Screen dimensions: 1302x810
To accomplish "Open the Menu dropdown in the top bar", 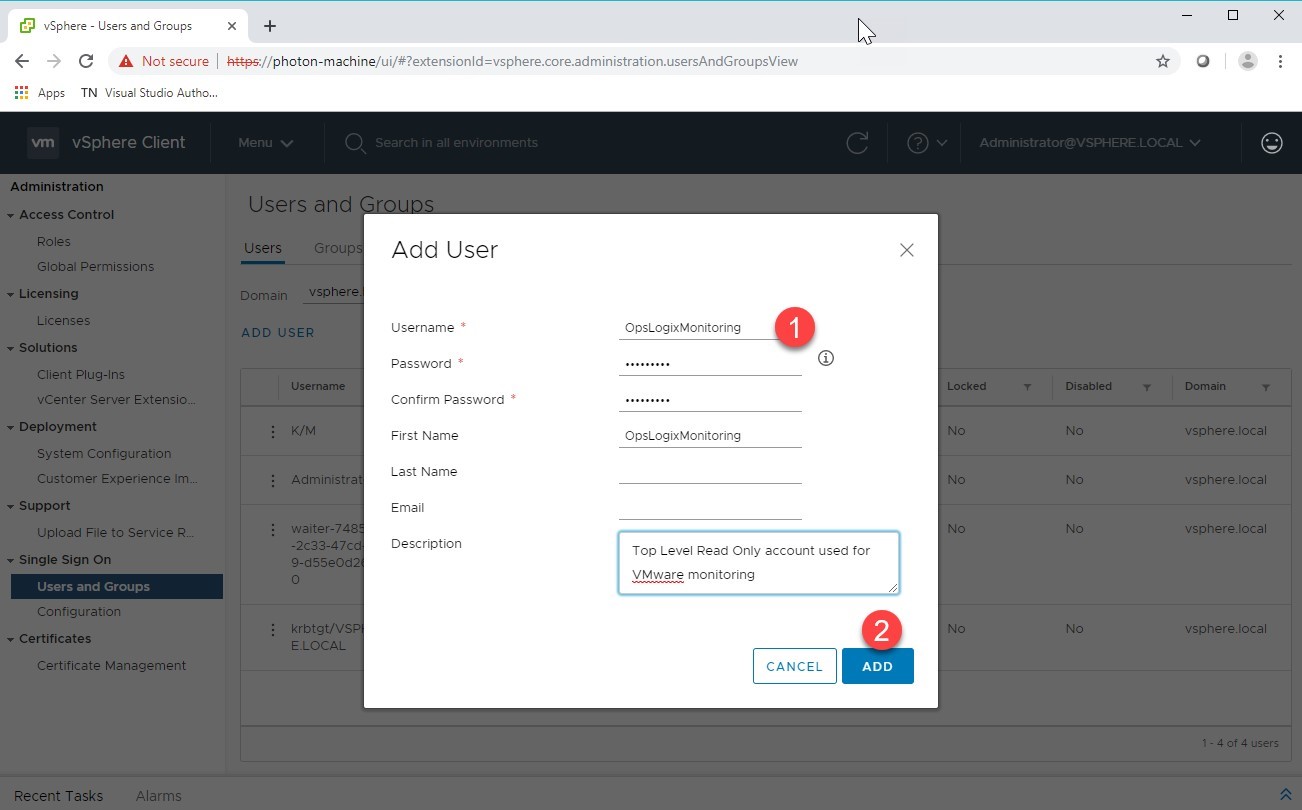I will tap(264, 143).
